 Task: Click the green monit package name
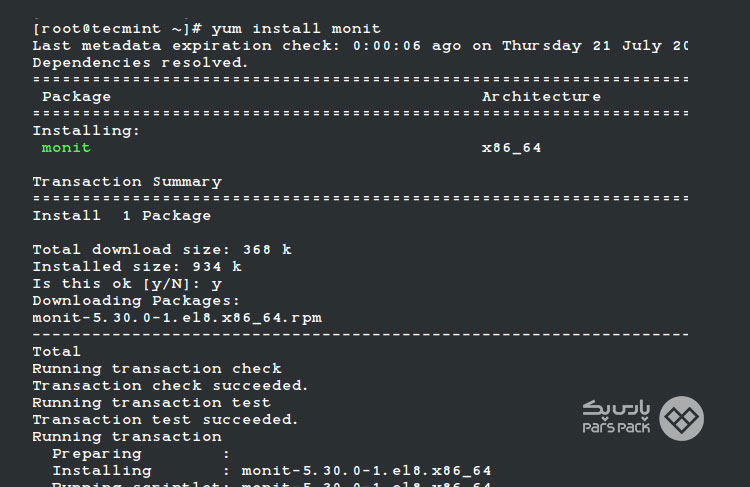click(66, 148)
